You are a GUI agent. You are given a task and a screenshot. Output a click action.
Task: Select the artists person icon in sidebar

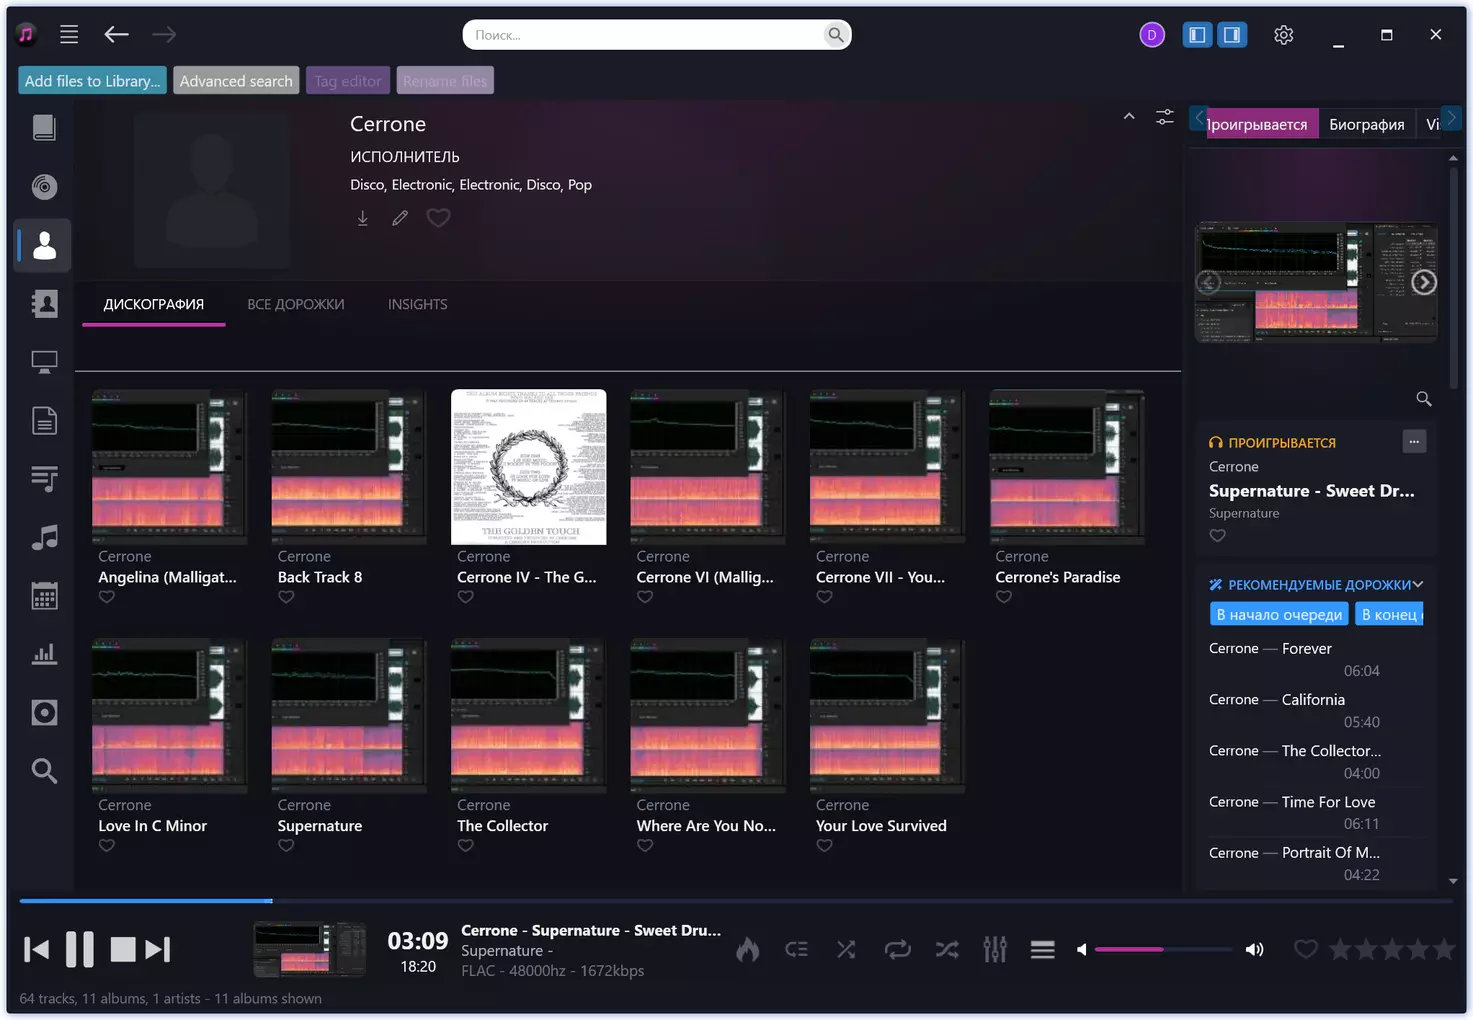click(x=44, y=245)
